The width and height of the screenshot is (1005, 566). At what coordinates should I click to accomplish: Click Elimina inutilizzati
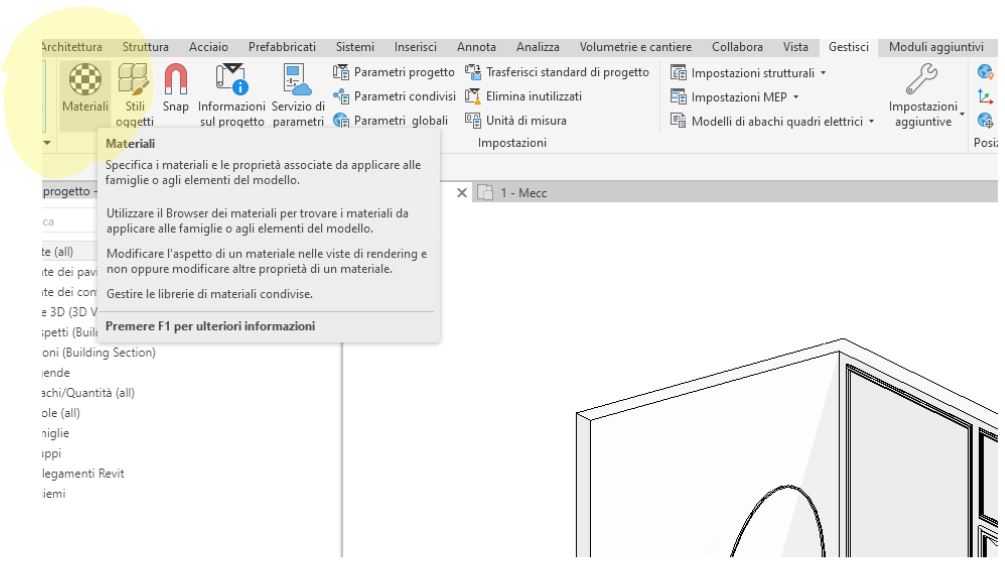[x=523, y=96]
